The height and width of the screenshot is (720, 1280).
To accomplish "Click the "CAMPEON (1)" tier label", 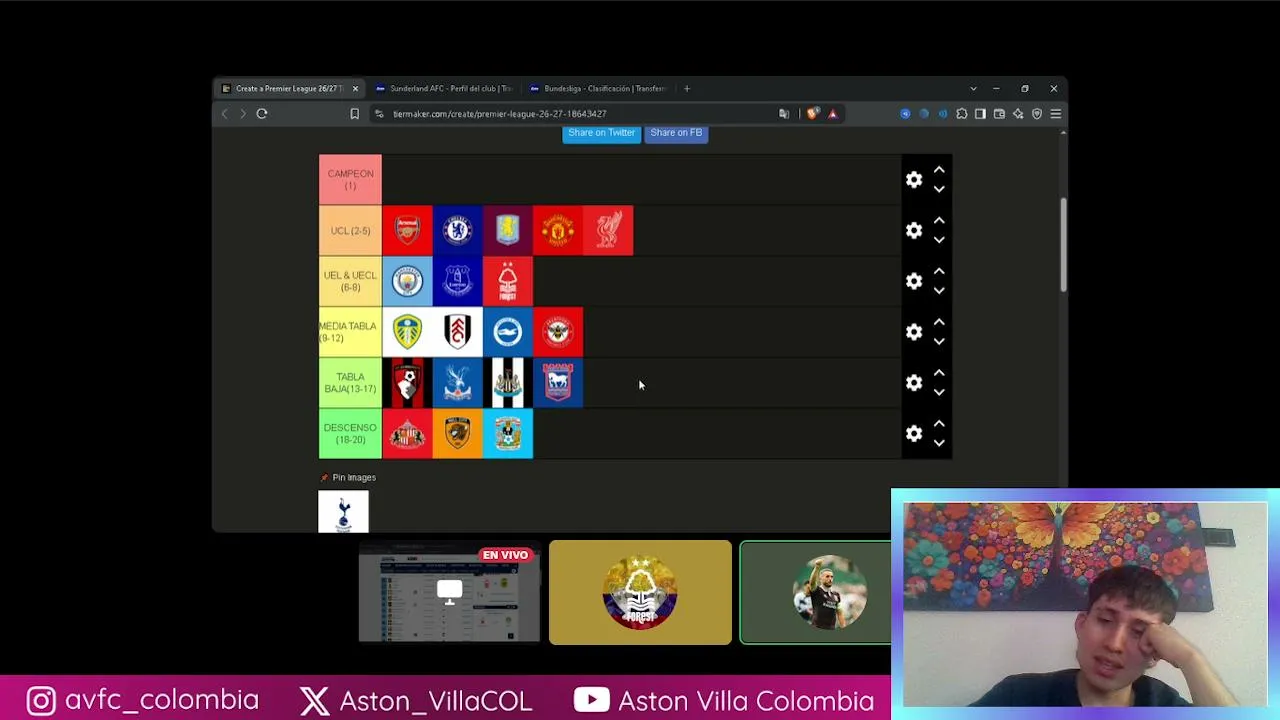I will tap(350, 180).
